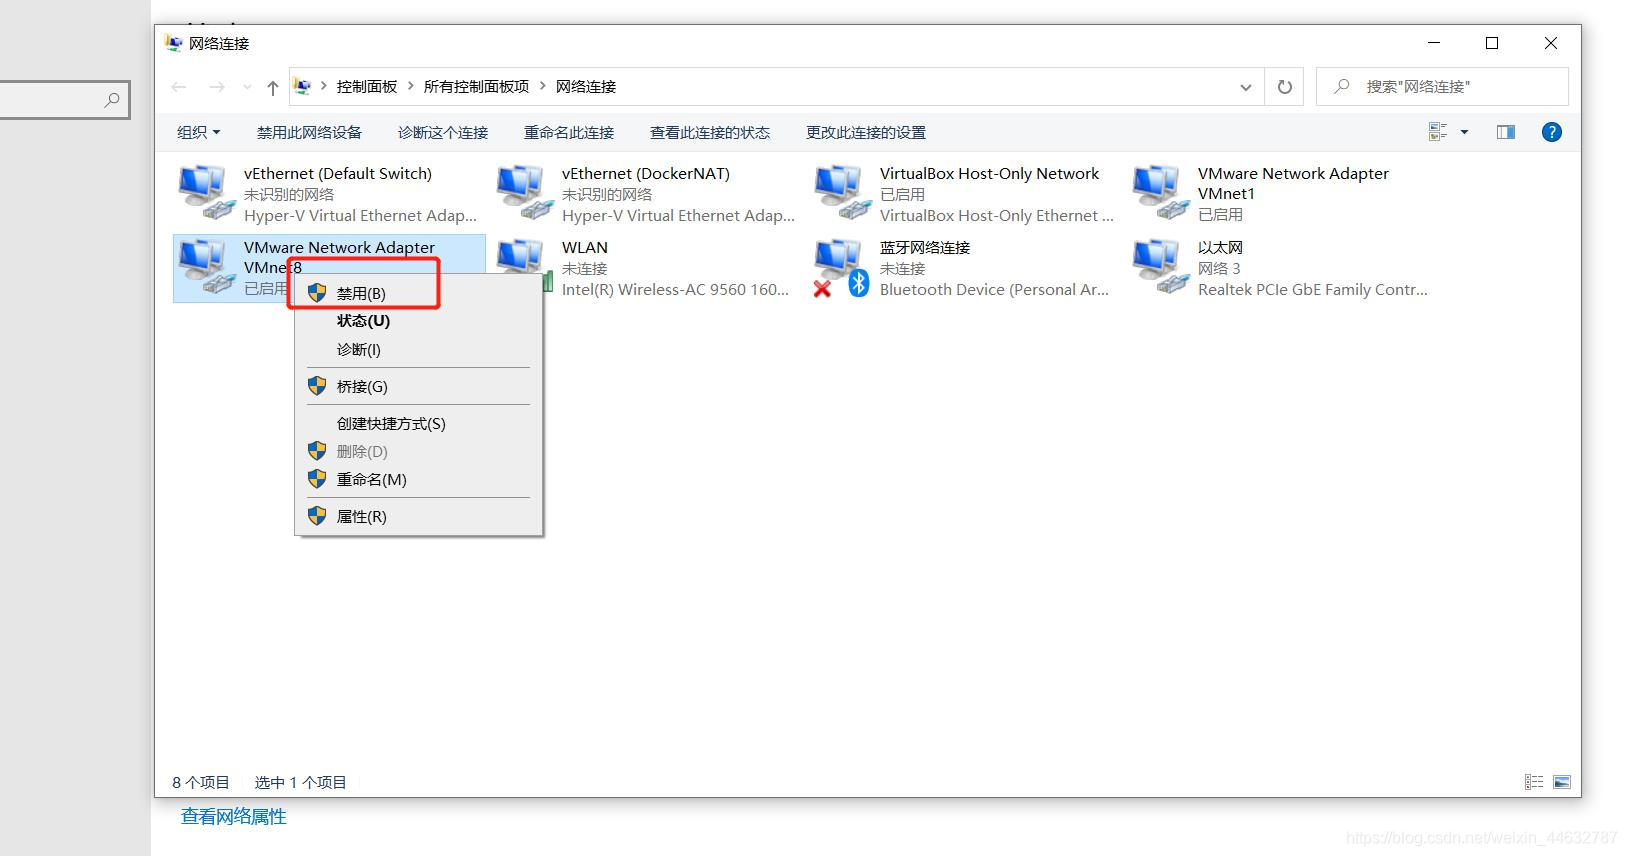This screenshot has height=856, width=1627.
Task: Click the vEthernet (Default Switch) name text
Action: (338, 173)
